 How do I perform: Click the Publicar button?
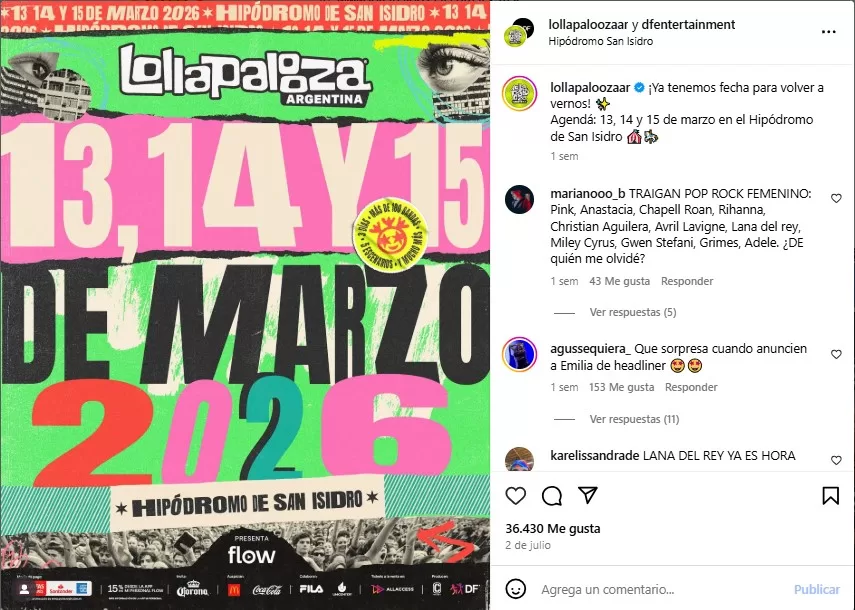(x=816, y=589)
